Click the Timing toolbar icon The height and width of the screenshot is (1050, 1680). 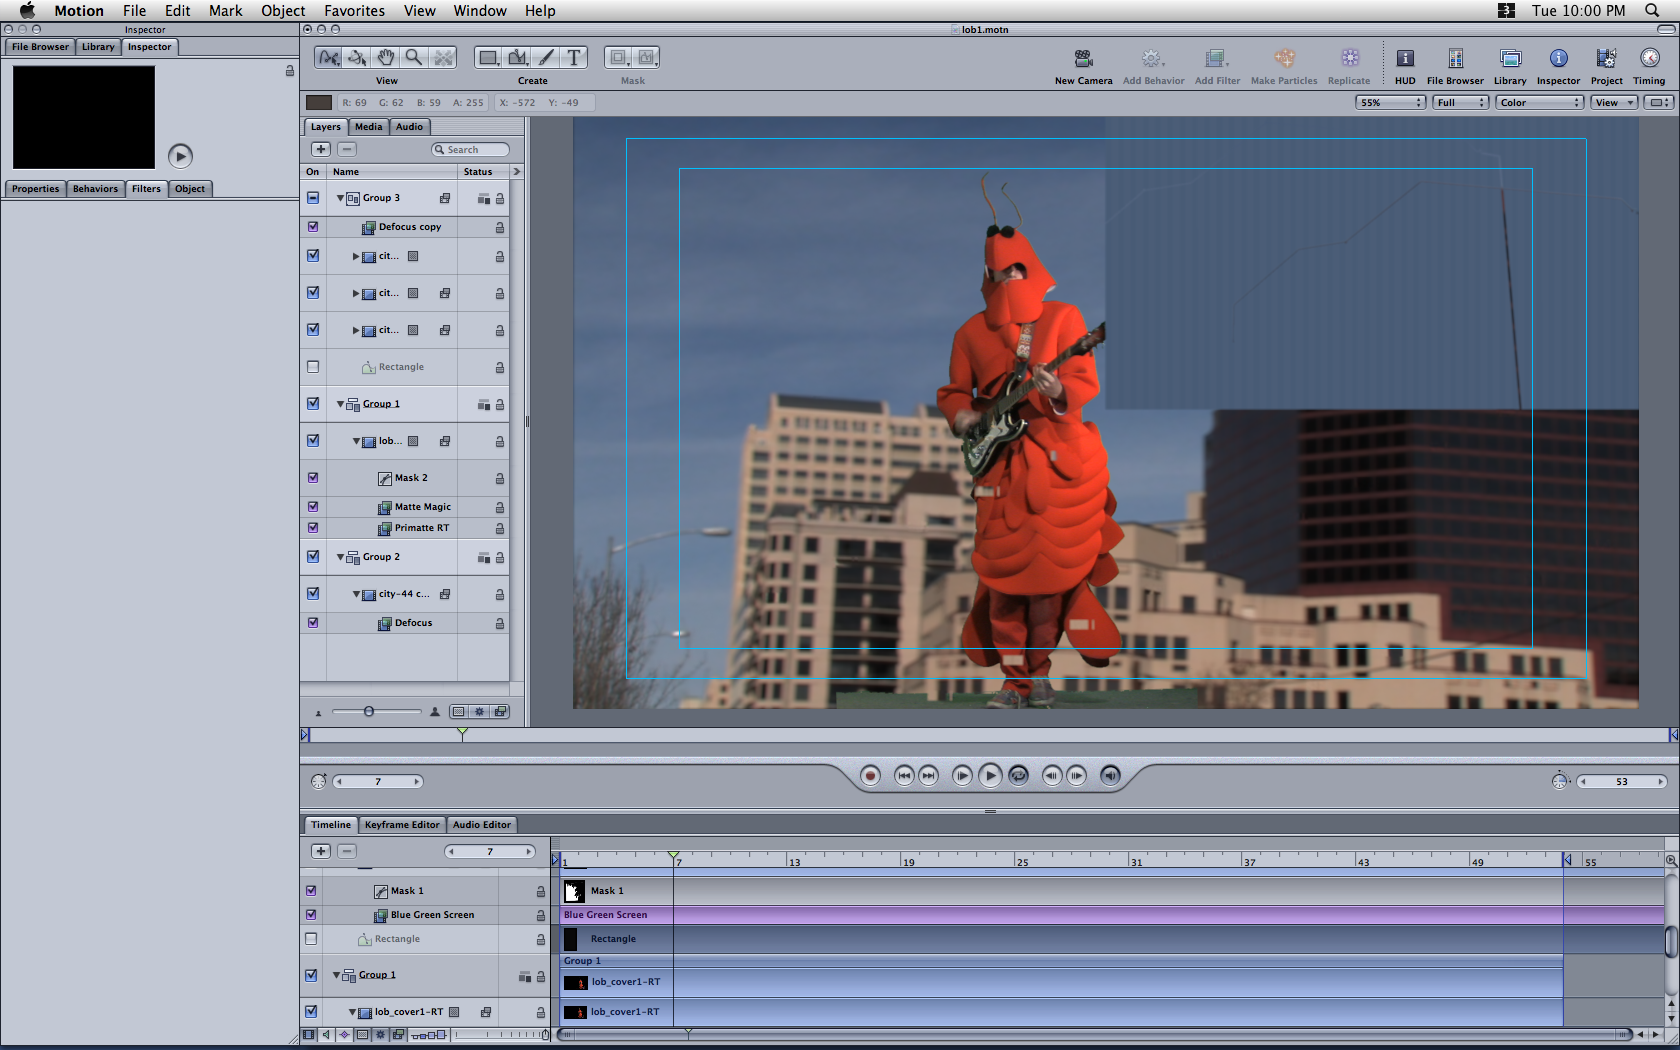click(1649, 59)
